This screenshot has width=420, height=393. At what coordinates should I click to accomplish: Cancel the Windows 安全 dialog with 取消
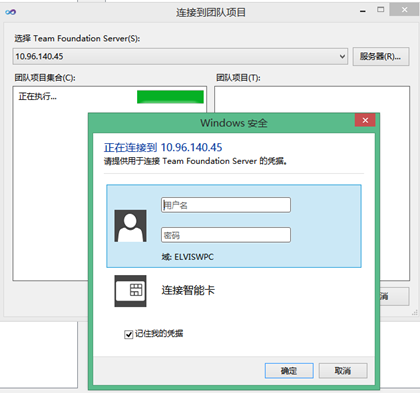343,371
